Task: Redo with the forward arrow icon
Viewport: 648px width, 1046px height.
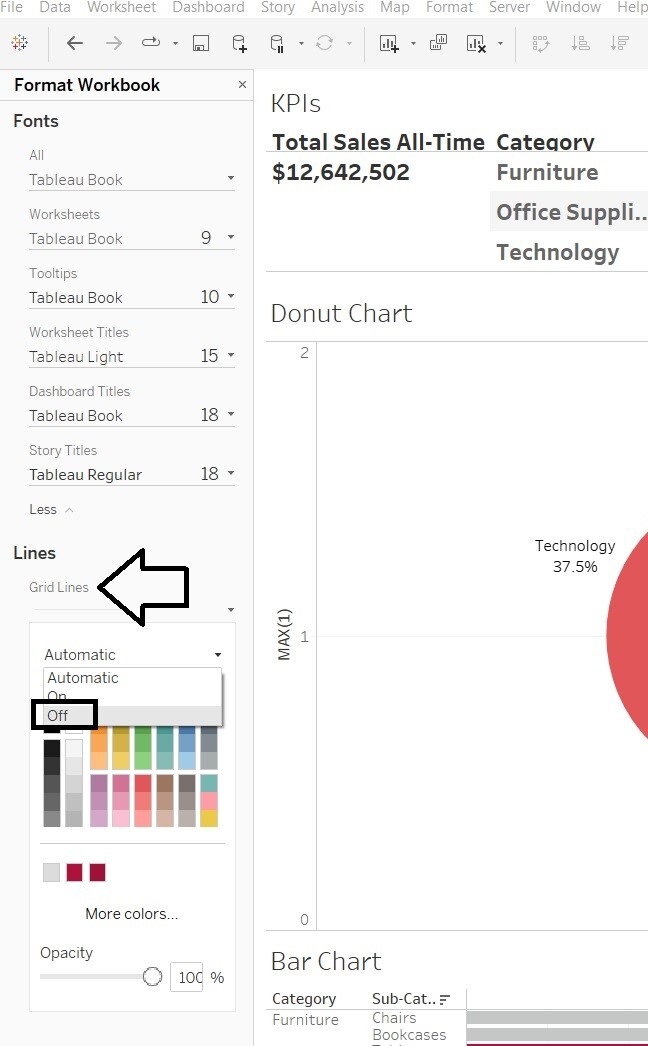Action: pos(114,43)
